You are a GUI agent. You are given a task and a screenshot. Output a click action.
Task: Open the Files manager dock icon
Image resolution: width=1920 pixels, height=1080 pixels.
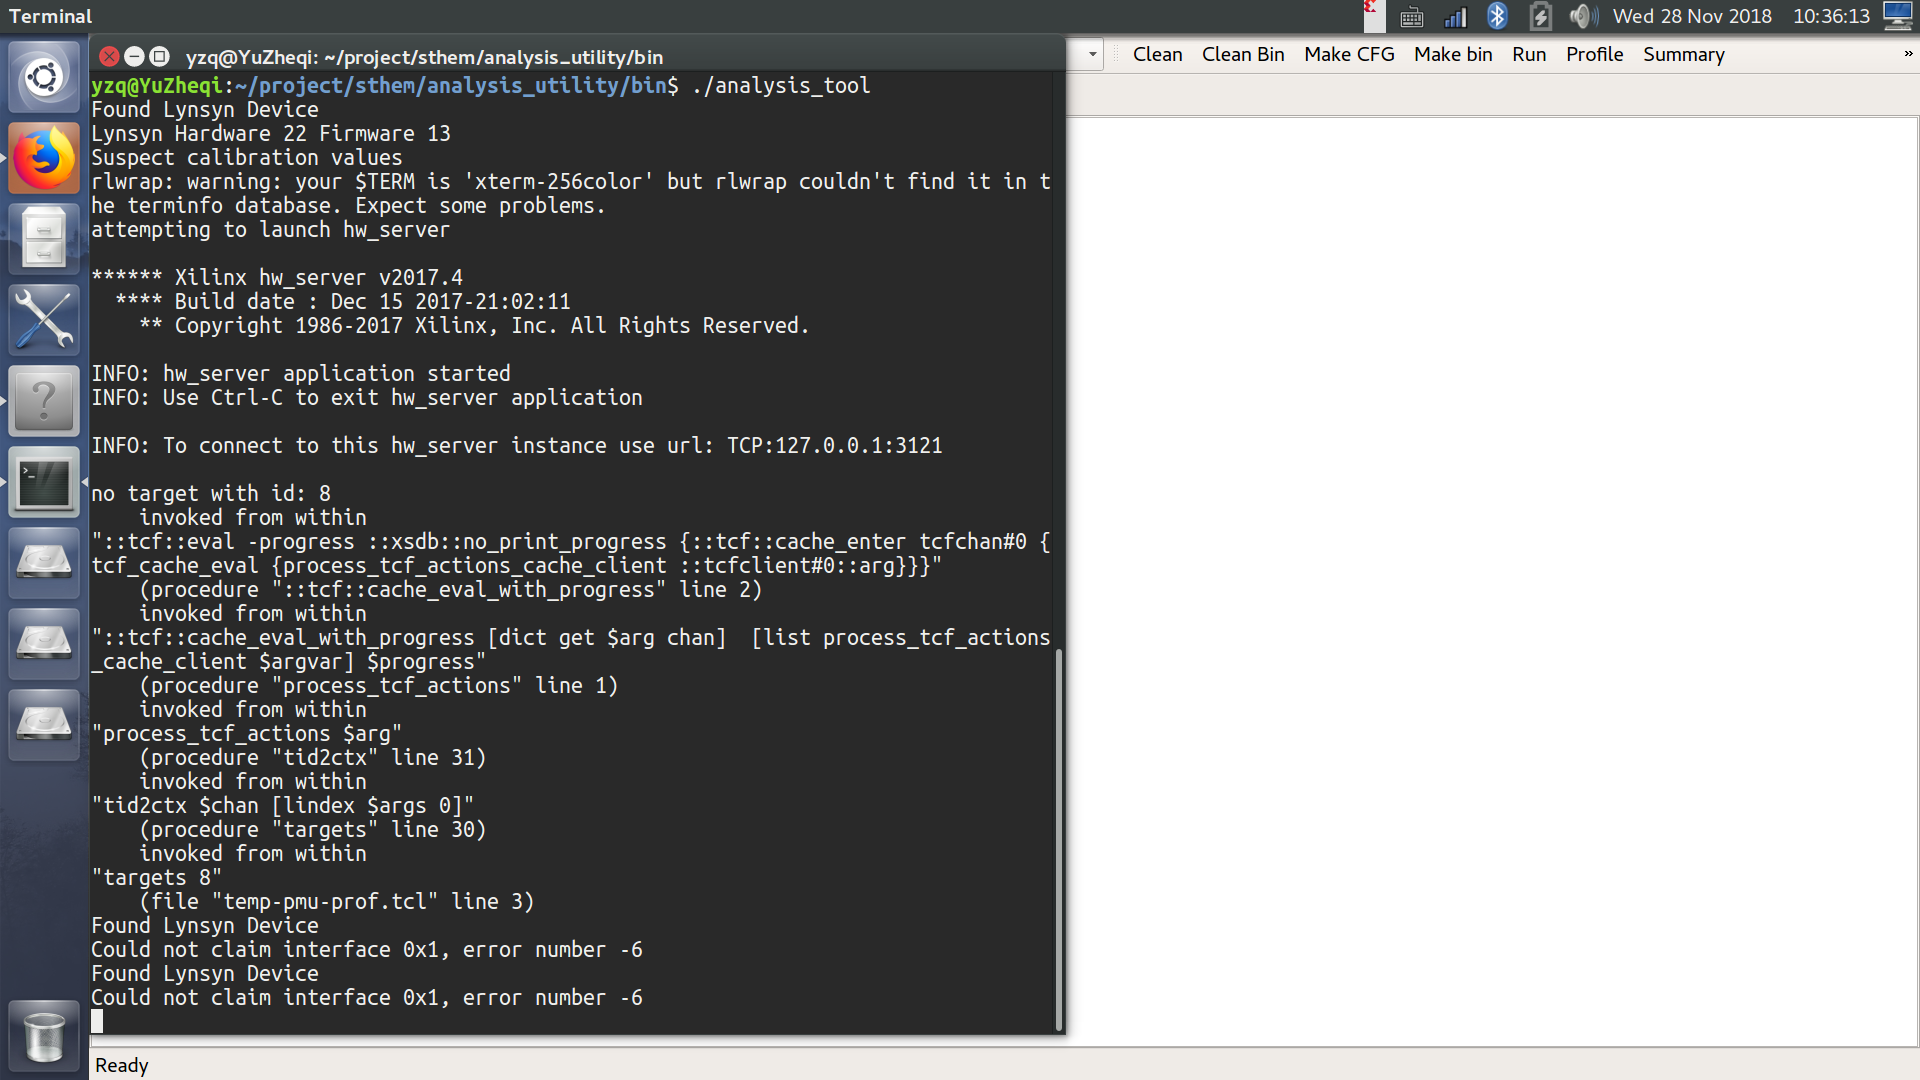(44, 239)
